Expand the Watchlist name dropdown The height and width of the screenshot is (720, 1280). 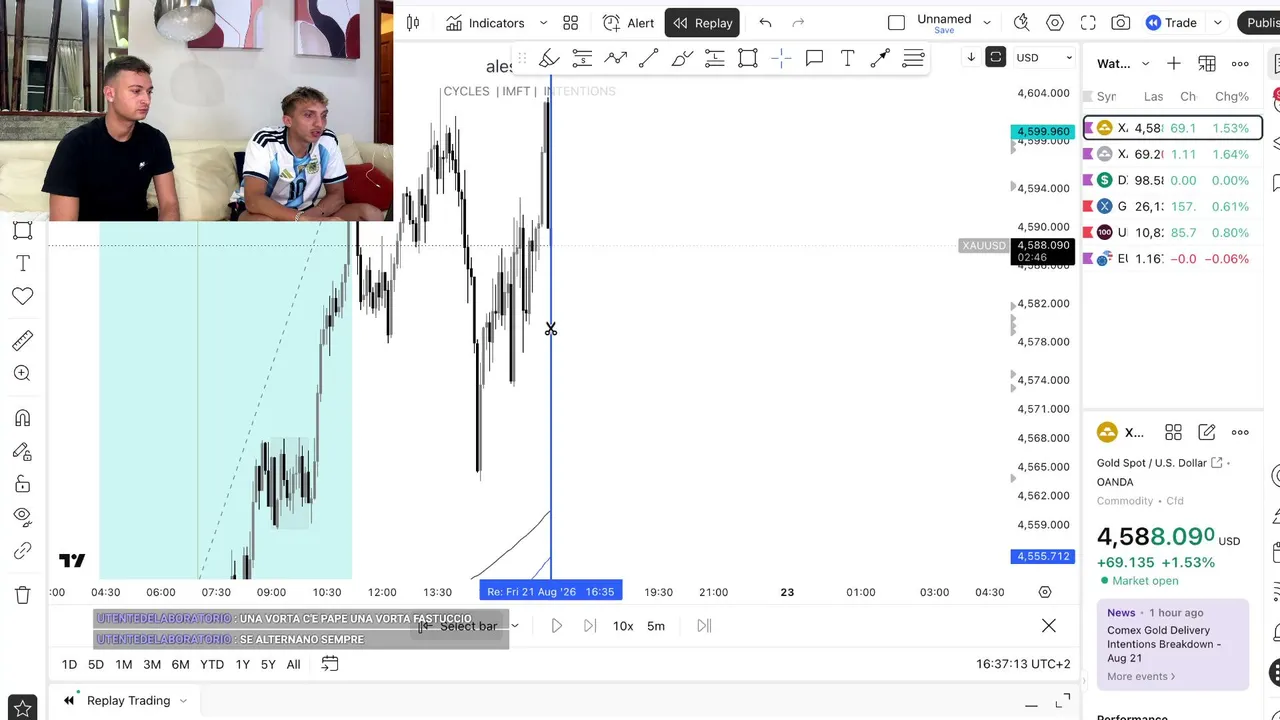tap(1145, 64)
